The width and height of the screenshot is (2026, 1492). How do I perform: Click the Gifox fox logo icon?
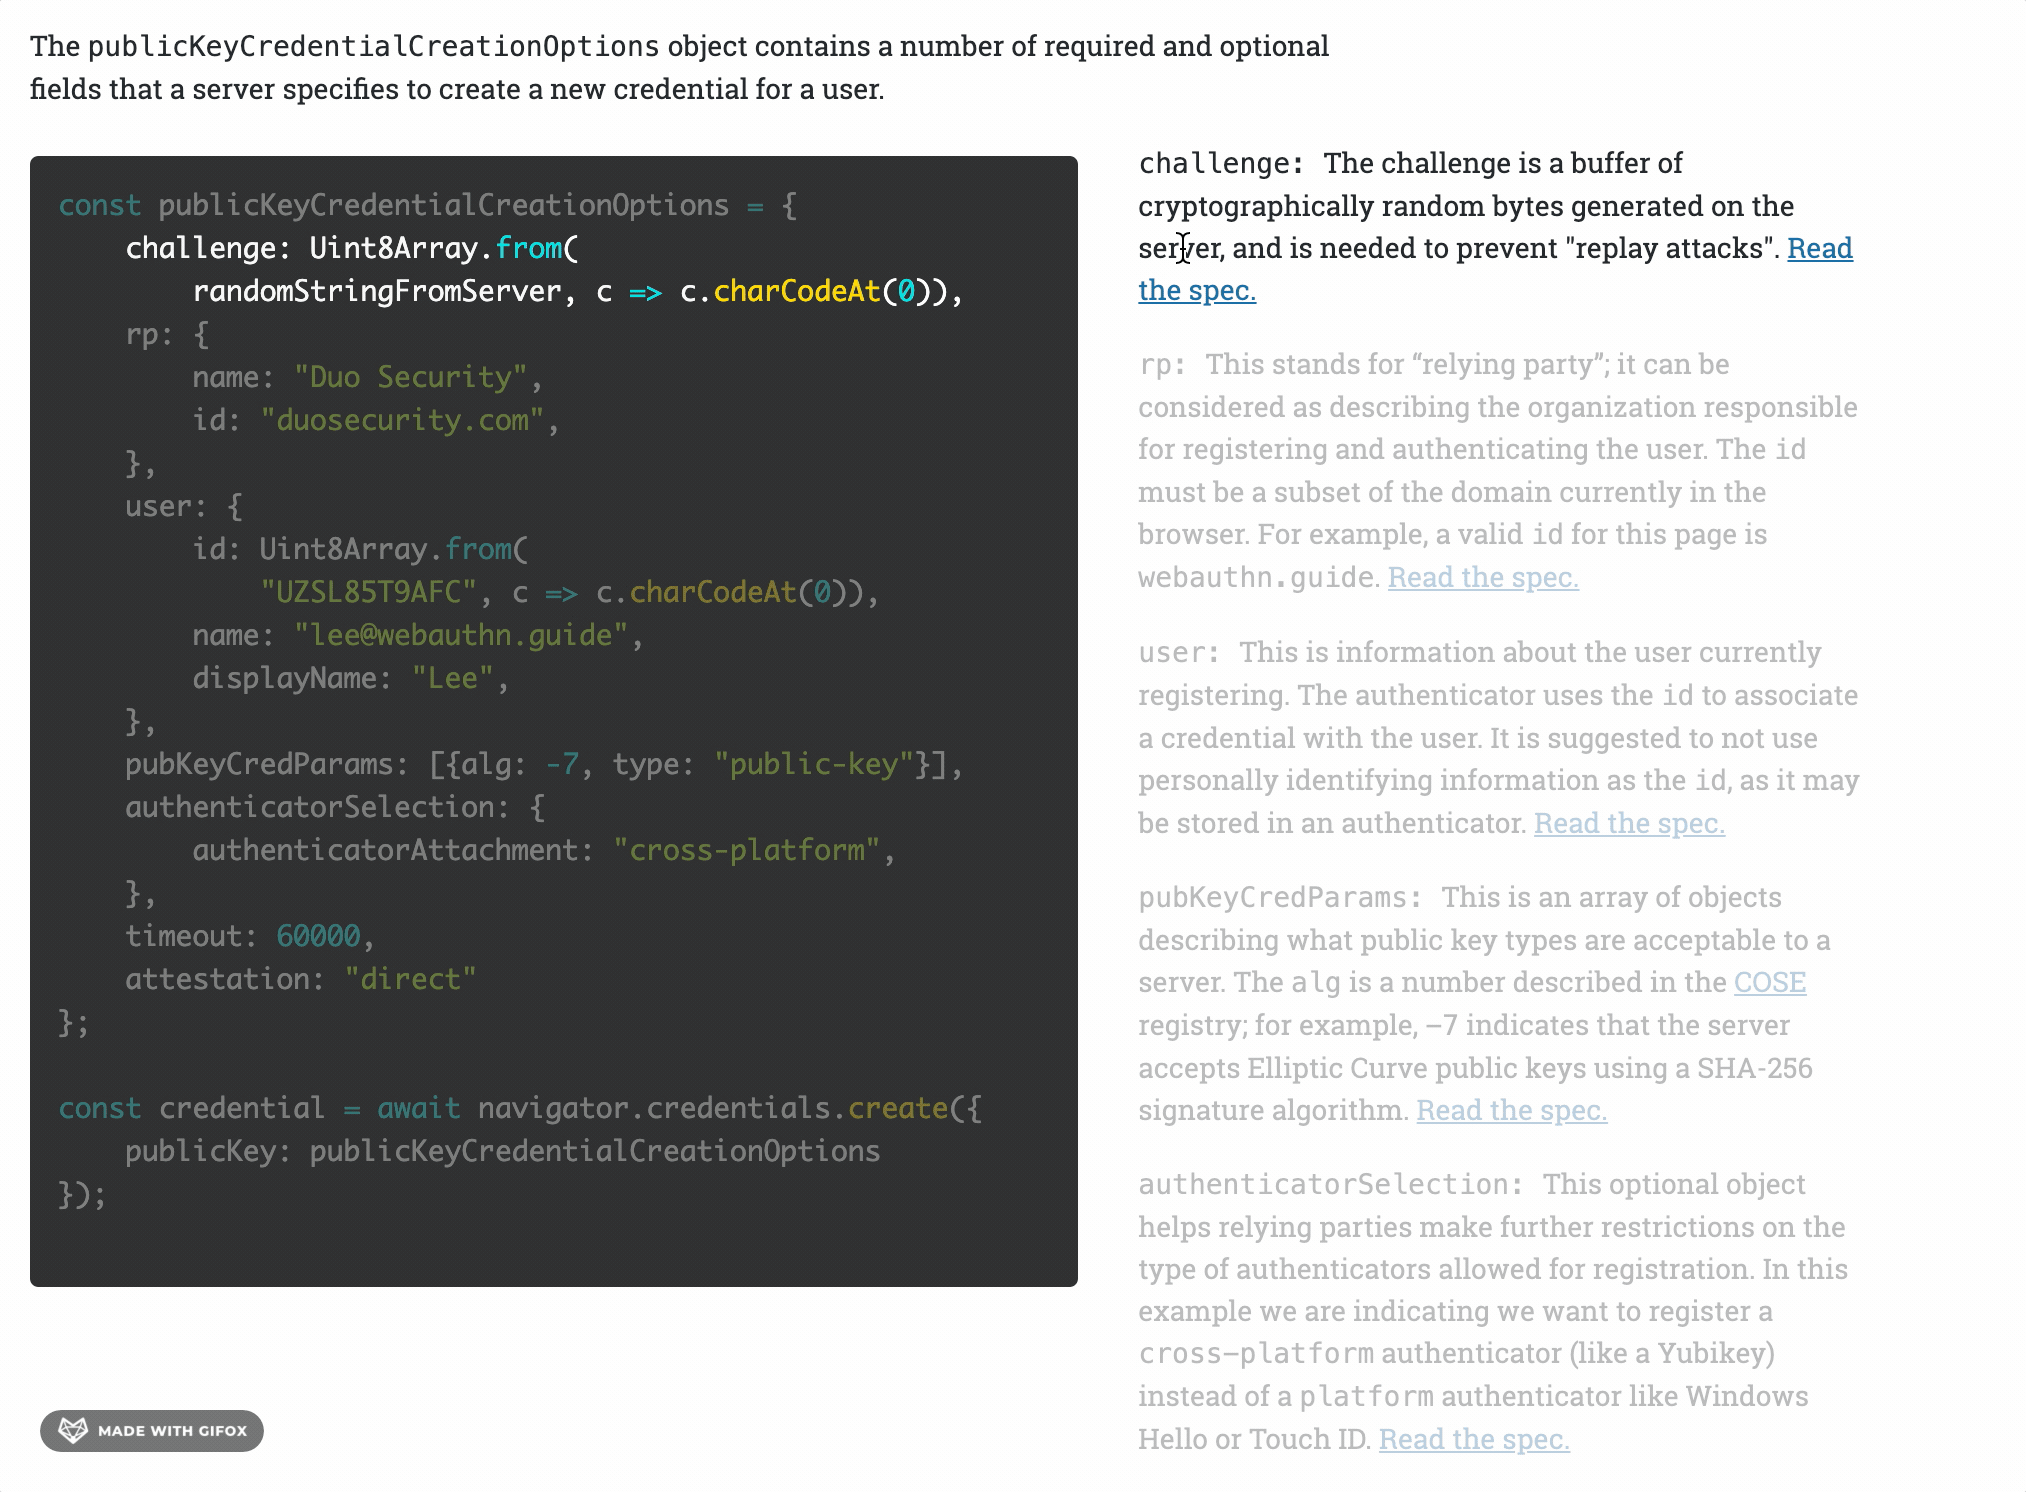[73, 1430]
